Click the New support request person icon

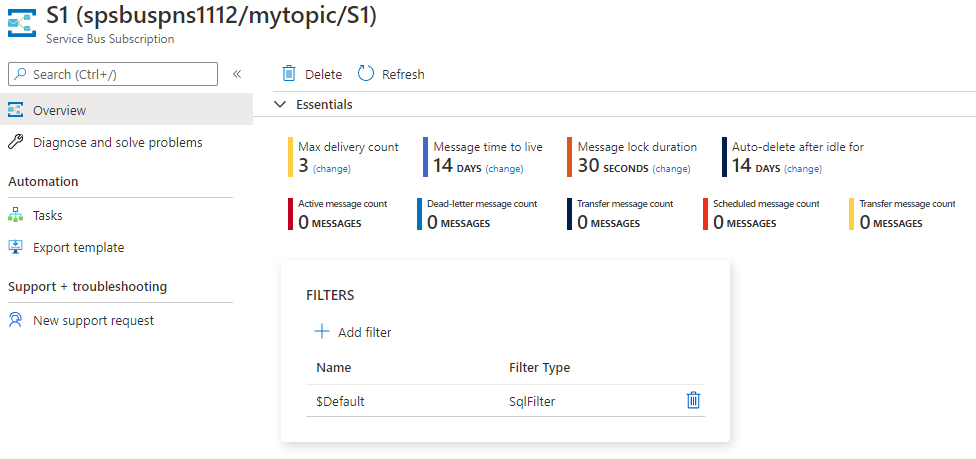15,321
